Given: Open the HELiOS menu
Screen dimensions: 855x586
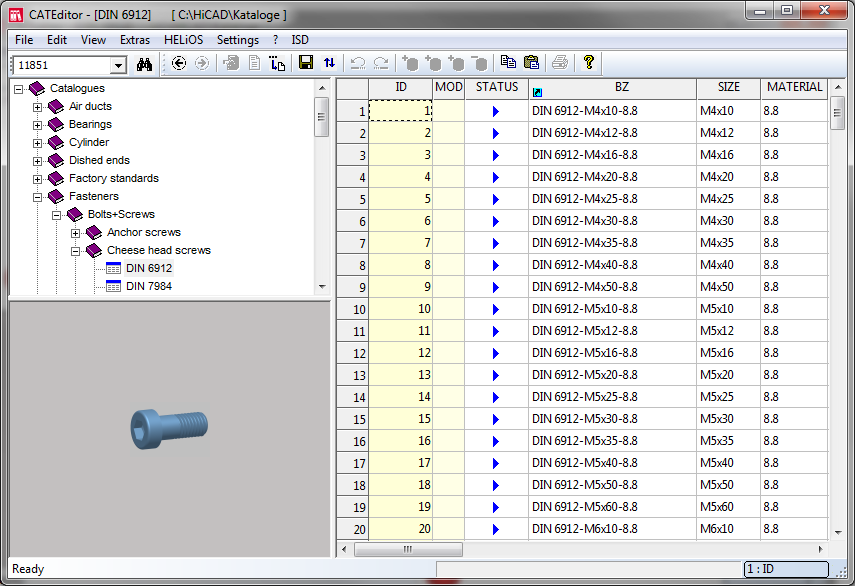Looking at the screenshot, I should [x=183, y=40].
